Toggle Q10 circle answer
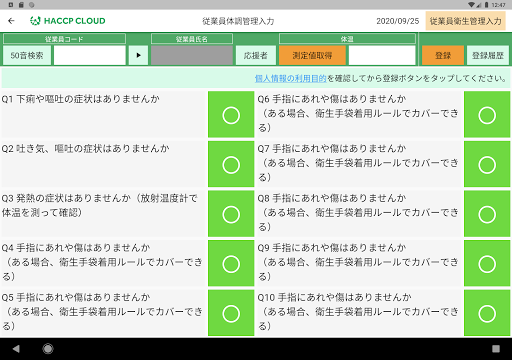The image size is (512, 360). pos(487,313)
